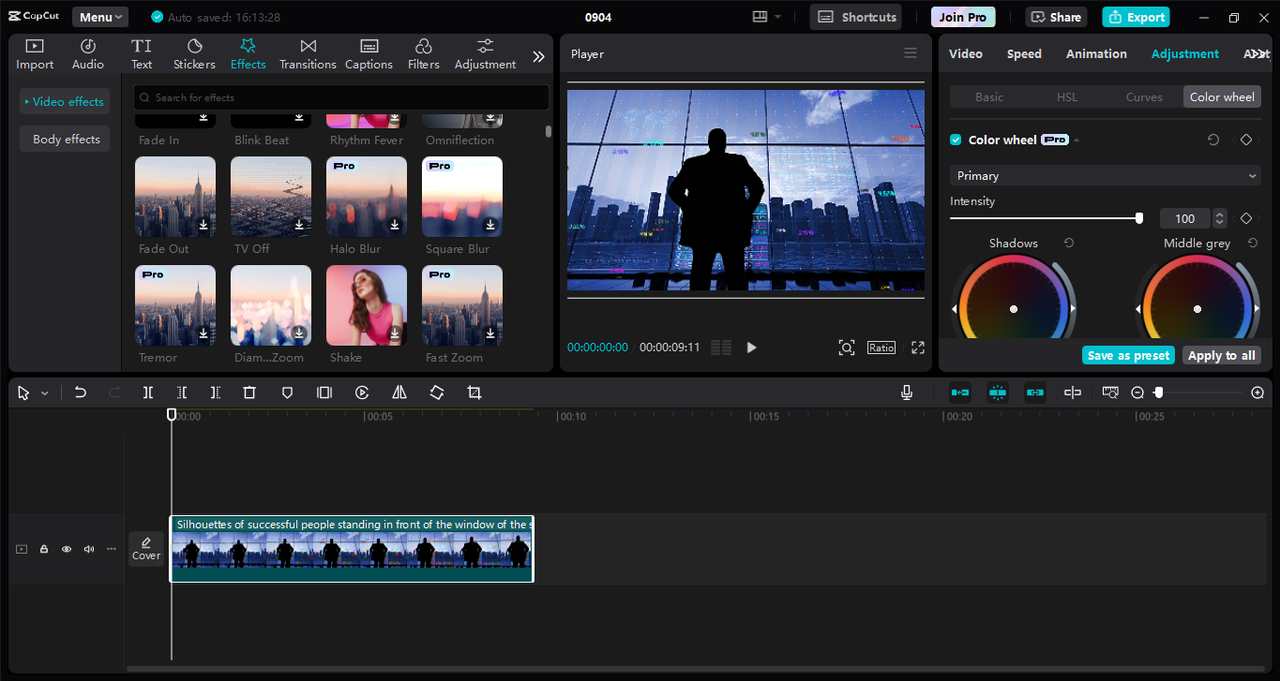The image size is (1280, 681).
Task: Open the Text tab
Action: tap(142, 54)
